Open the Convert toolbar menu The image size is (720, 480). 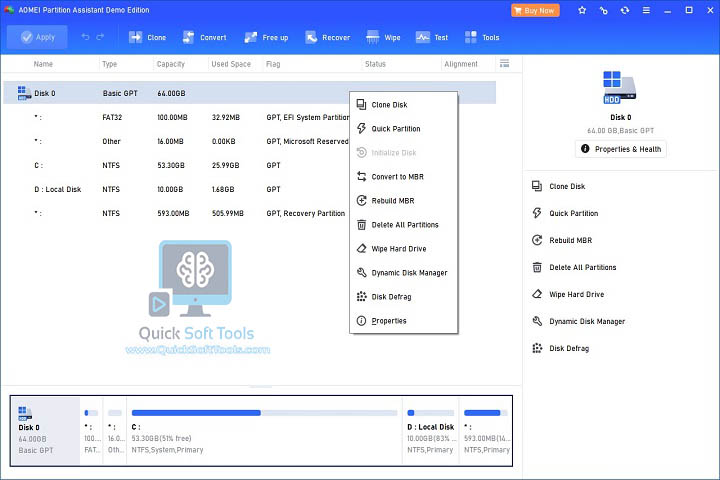point(204,37)
